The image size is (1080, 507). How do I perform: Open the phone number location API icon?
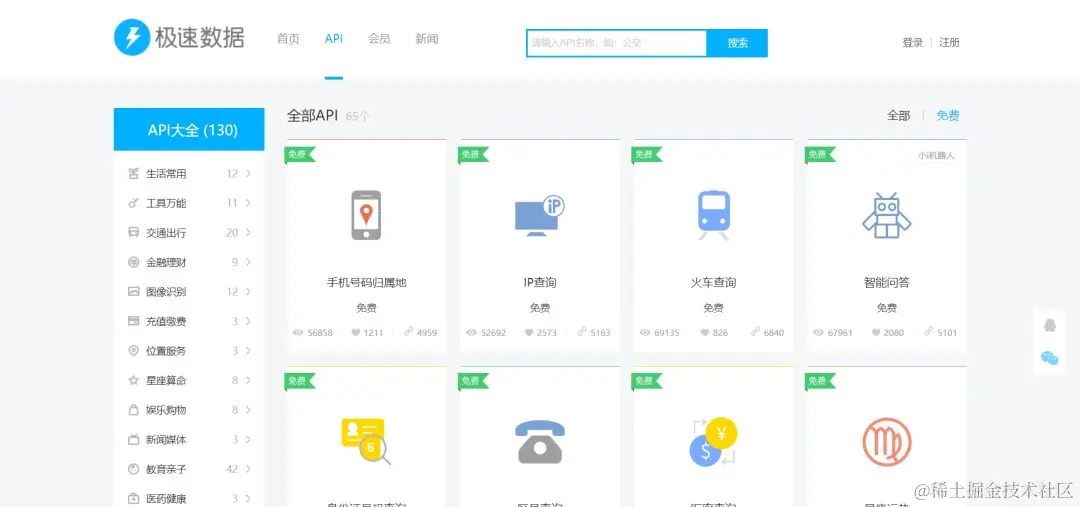pyautogui.click(x=366, y=215)
